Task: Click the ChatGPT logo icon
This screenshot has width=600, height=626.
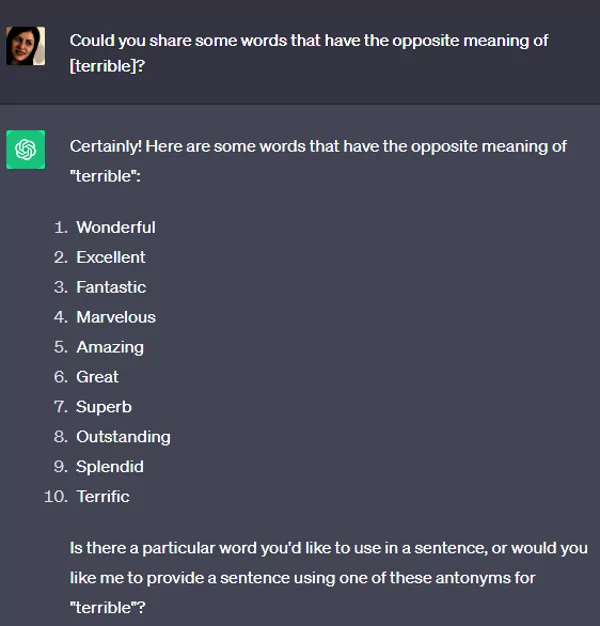Action: (x=25, y=150)
